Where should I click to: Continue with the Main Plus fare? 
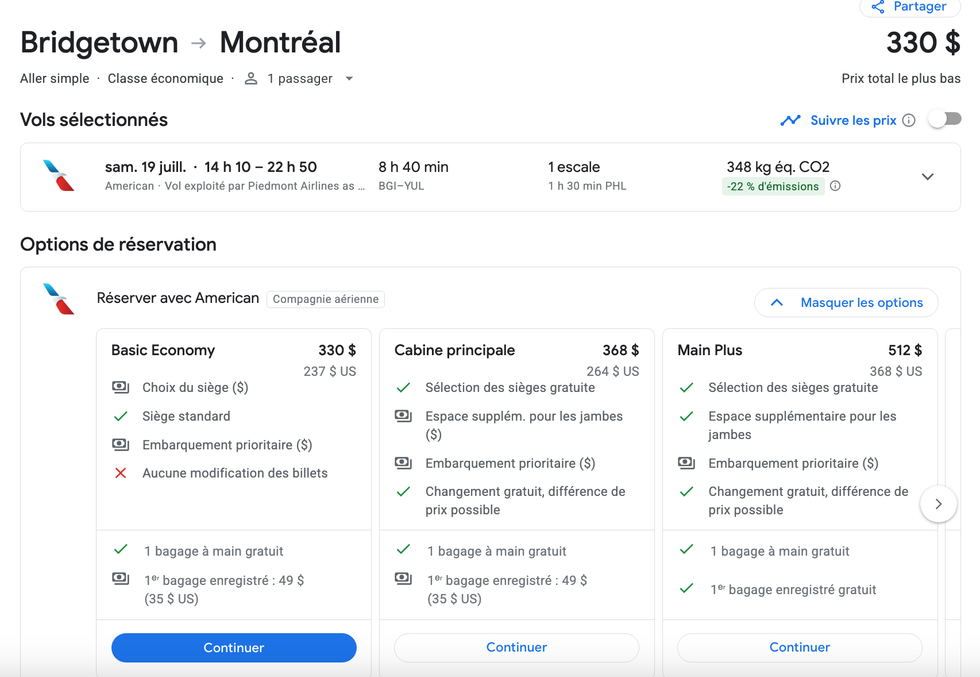coord(799,648)
